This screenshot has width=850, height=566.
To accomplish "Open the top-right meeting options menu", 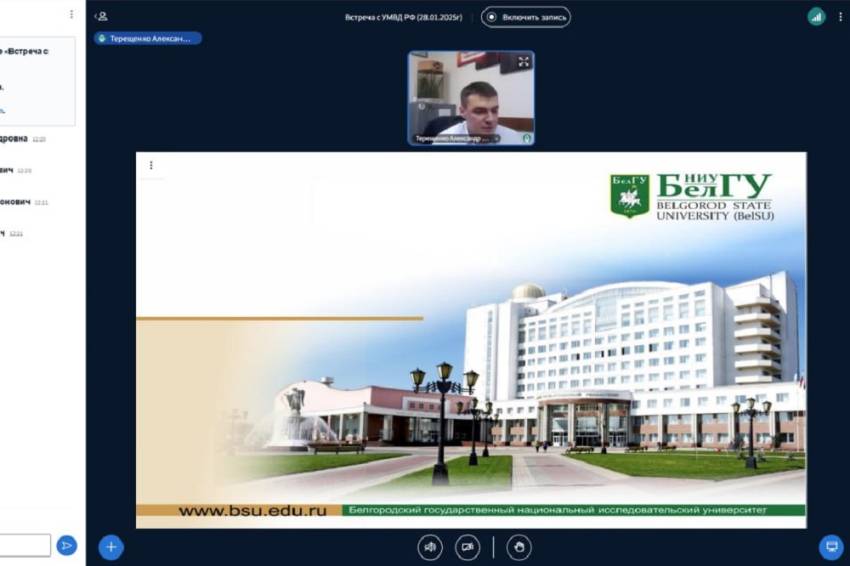I will pos(840,16).
